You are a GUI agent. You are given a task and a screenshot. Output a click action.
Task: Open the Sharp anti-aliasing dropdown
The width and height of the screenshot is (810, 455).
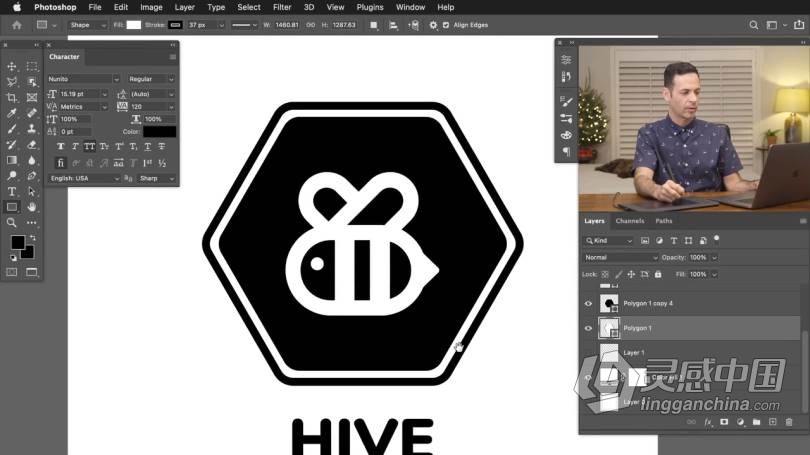[x=157, y=179]
